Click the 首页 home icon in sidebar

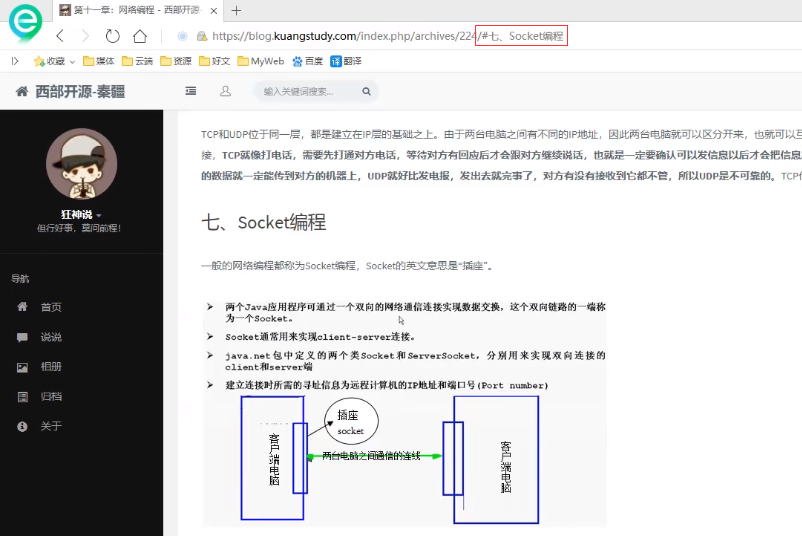[22, 307]
